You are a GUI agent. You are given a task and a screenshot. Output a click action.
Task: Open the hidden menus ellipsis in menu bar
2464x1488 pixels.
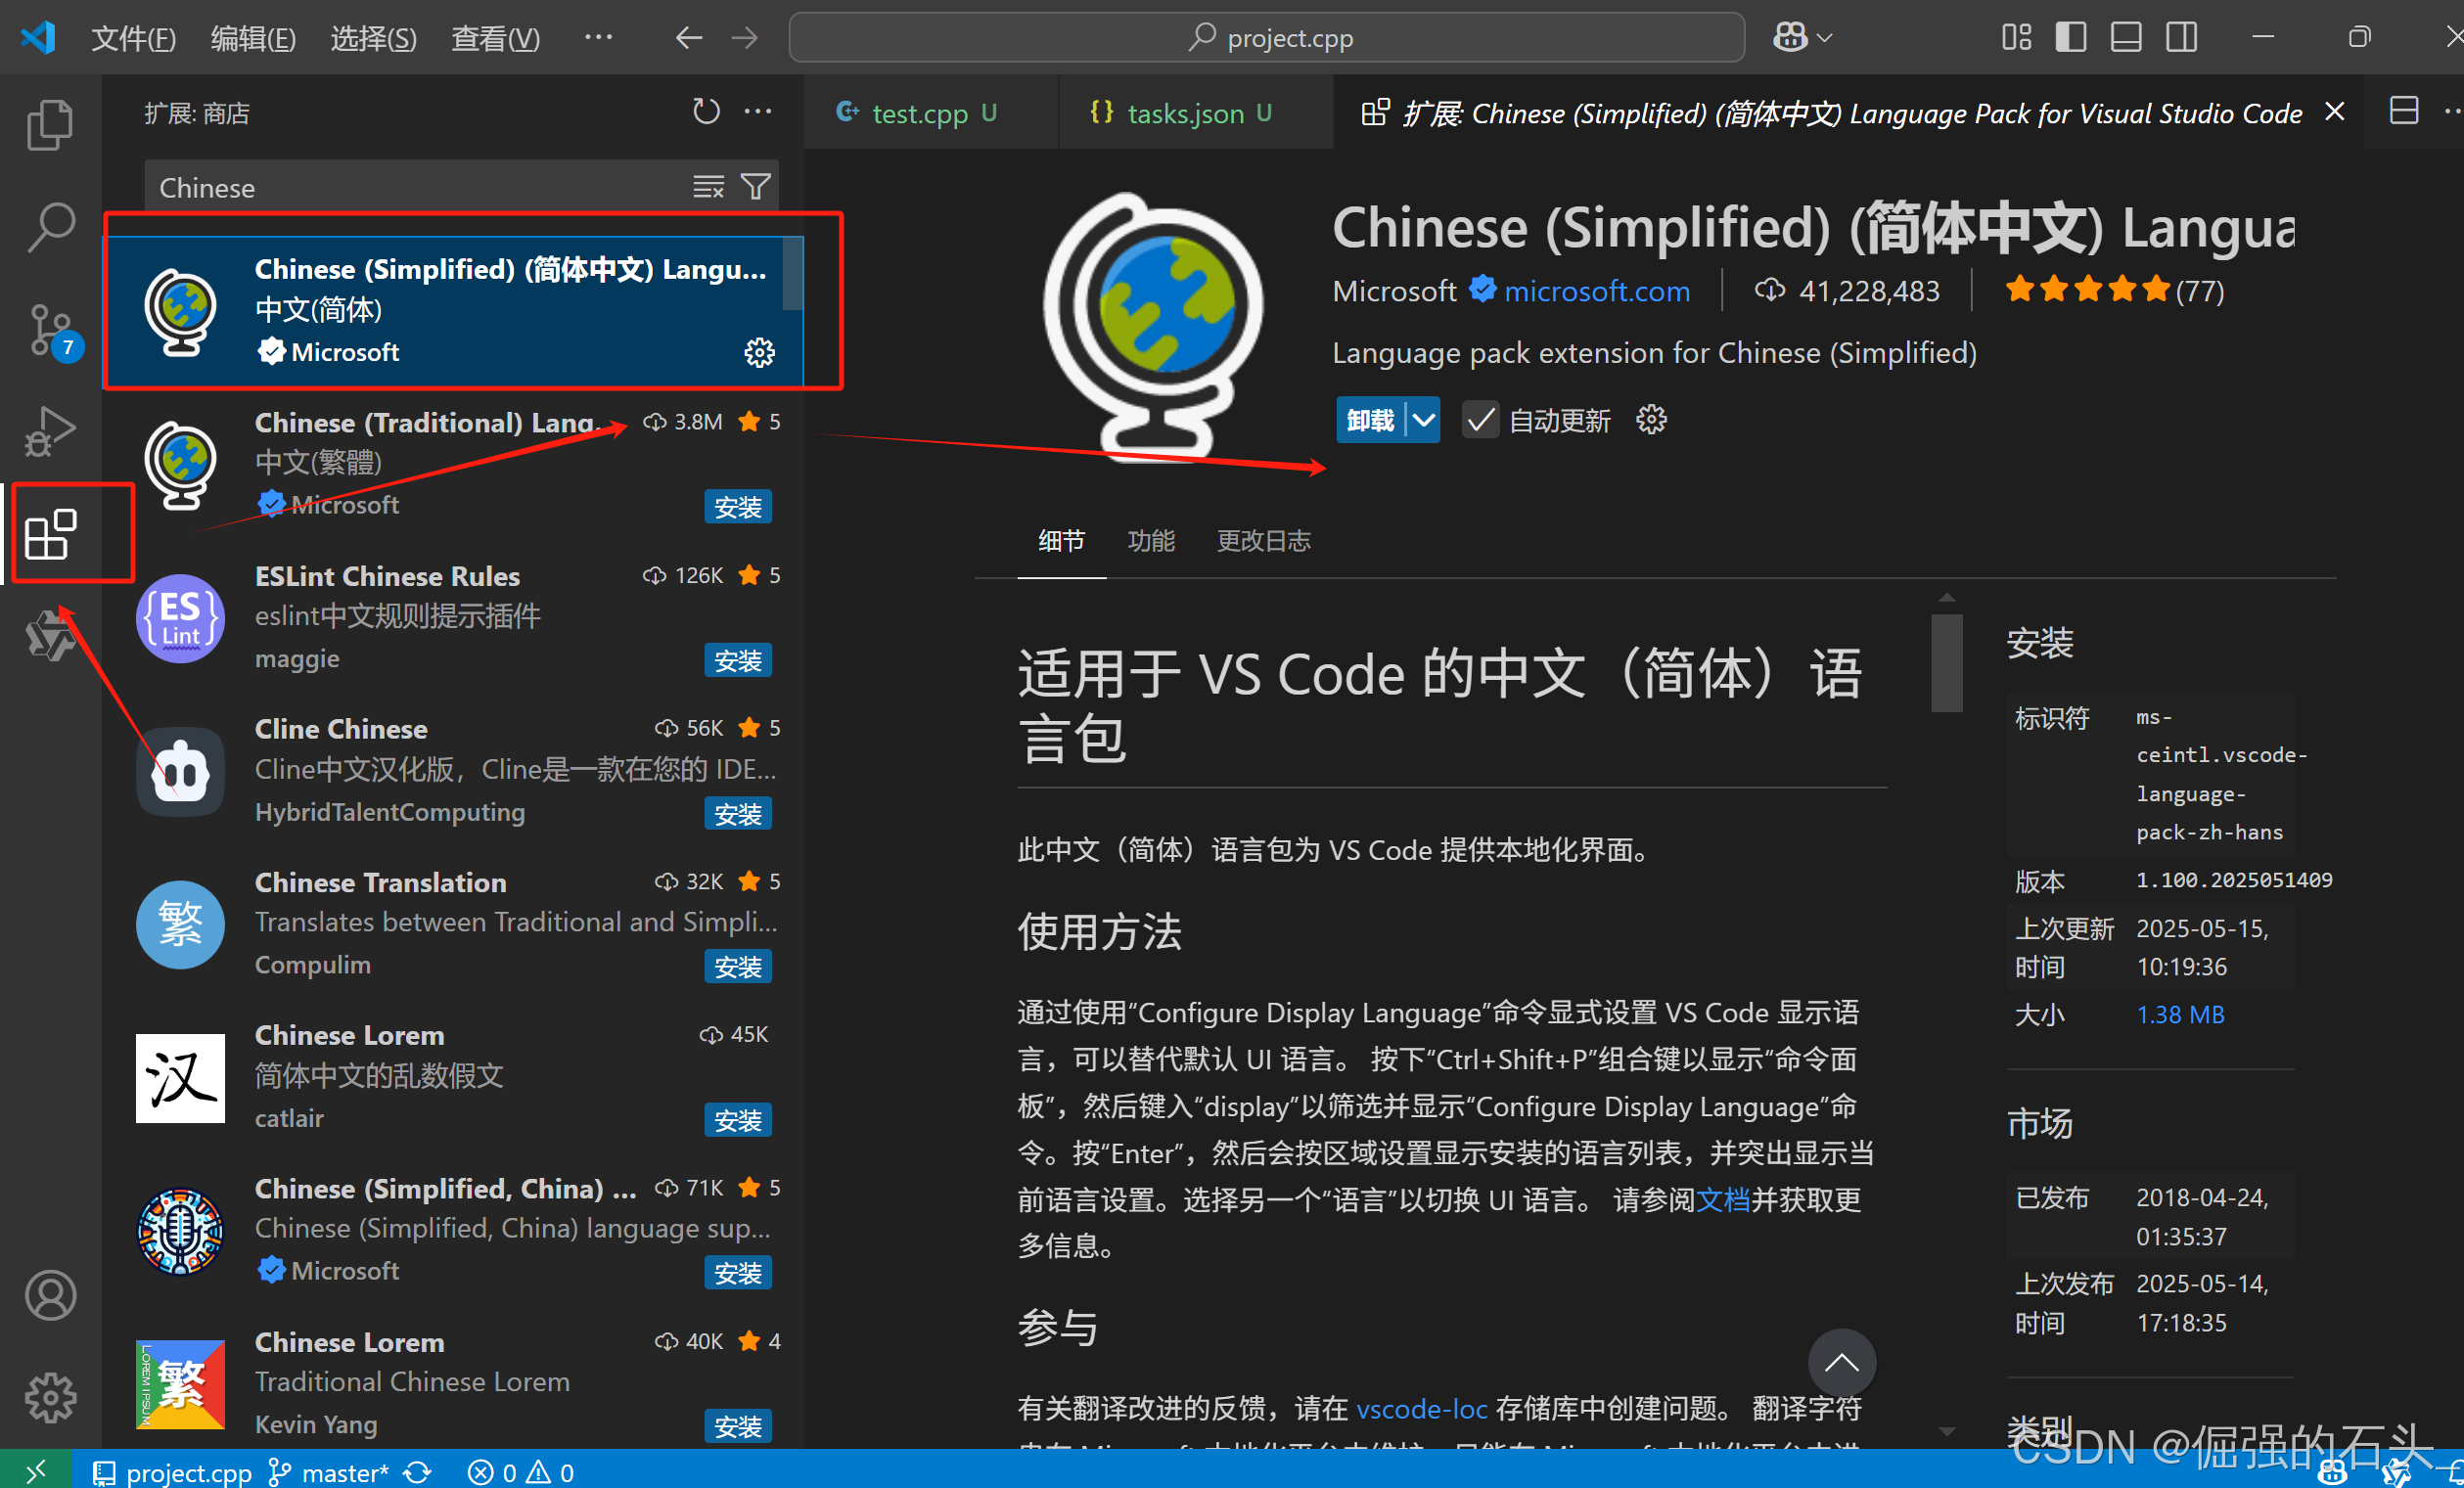598,38
